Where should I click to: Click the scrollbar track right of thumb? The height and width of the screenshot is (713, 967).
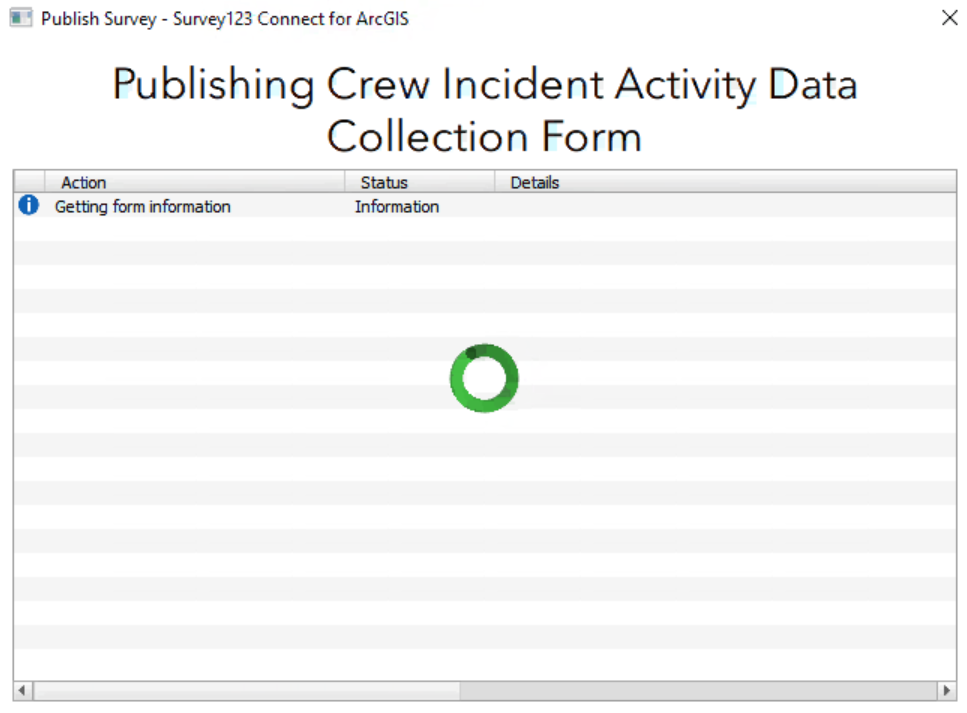point(698,691)
